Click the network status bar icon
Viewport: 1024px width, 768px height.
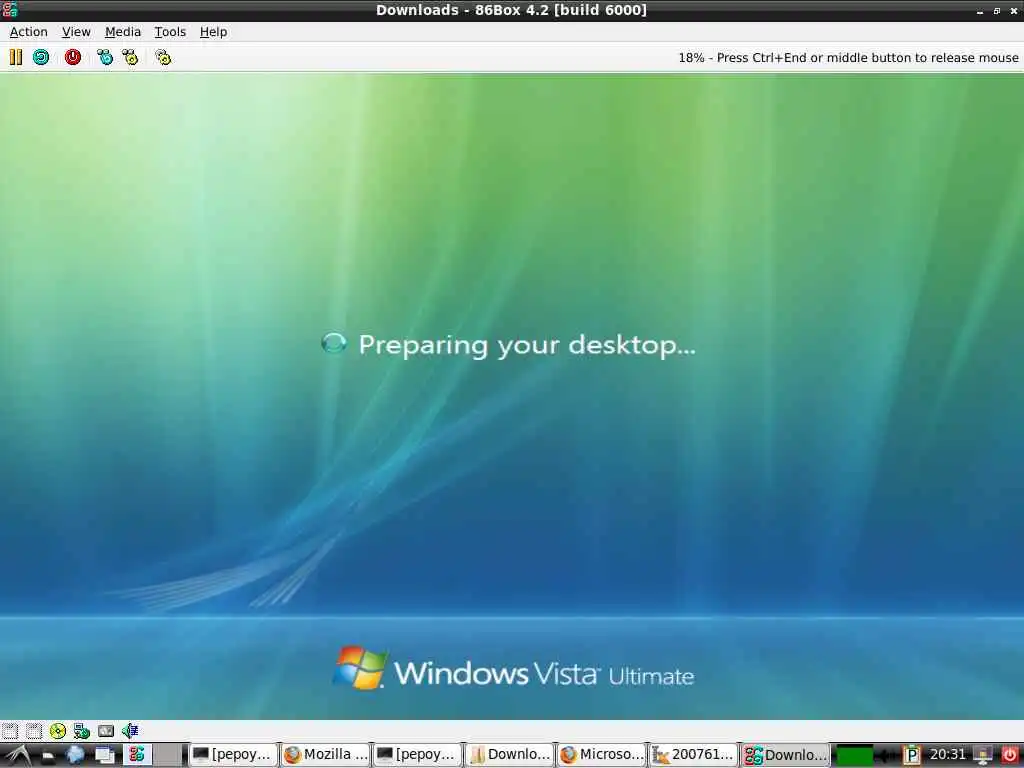tap(82, 731)
